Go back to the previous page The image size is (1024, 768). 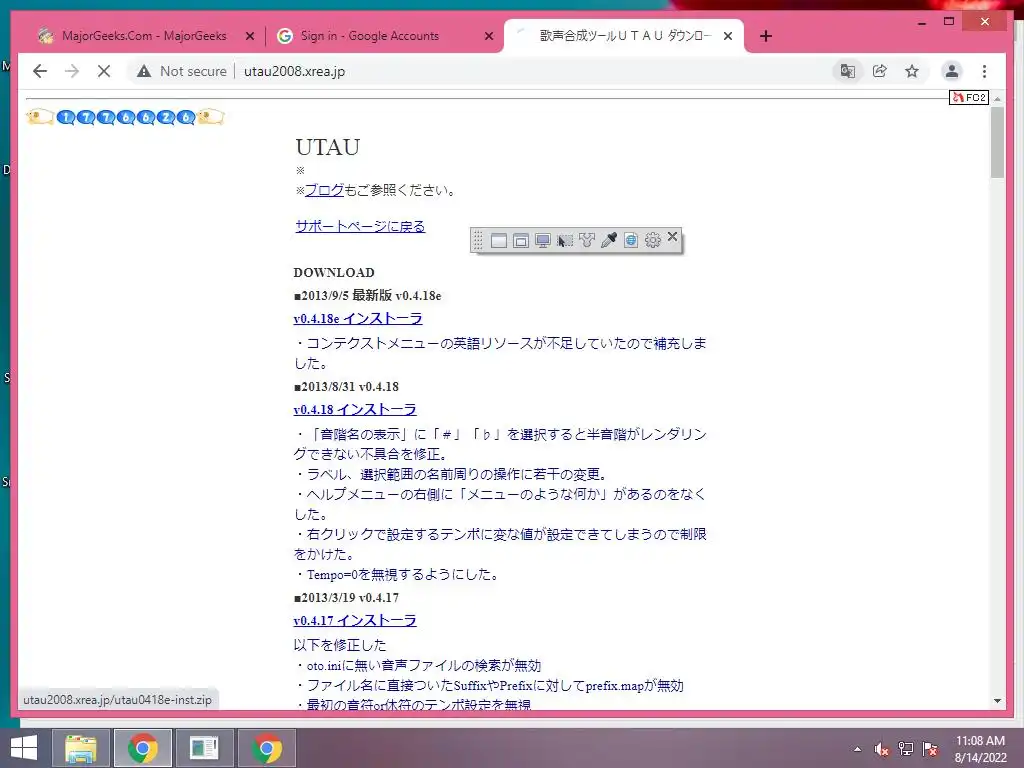(40, 71)
